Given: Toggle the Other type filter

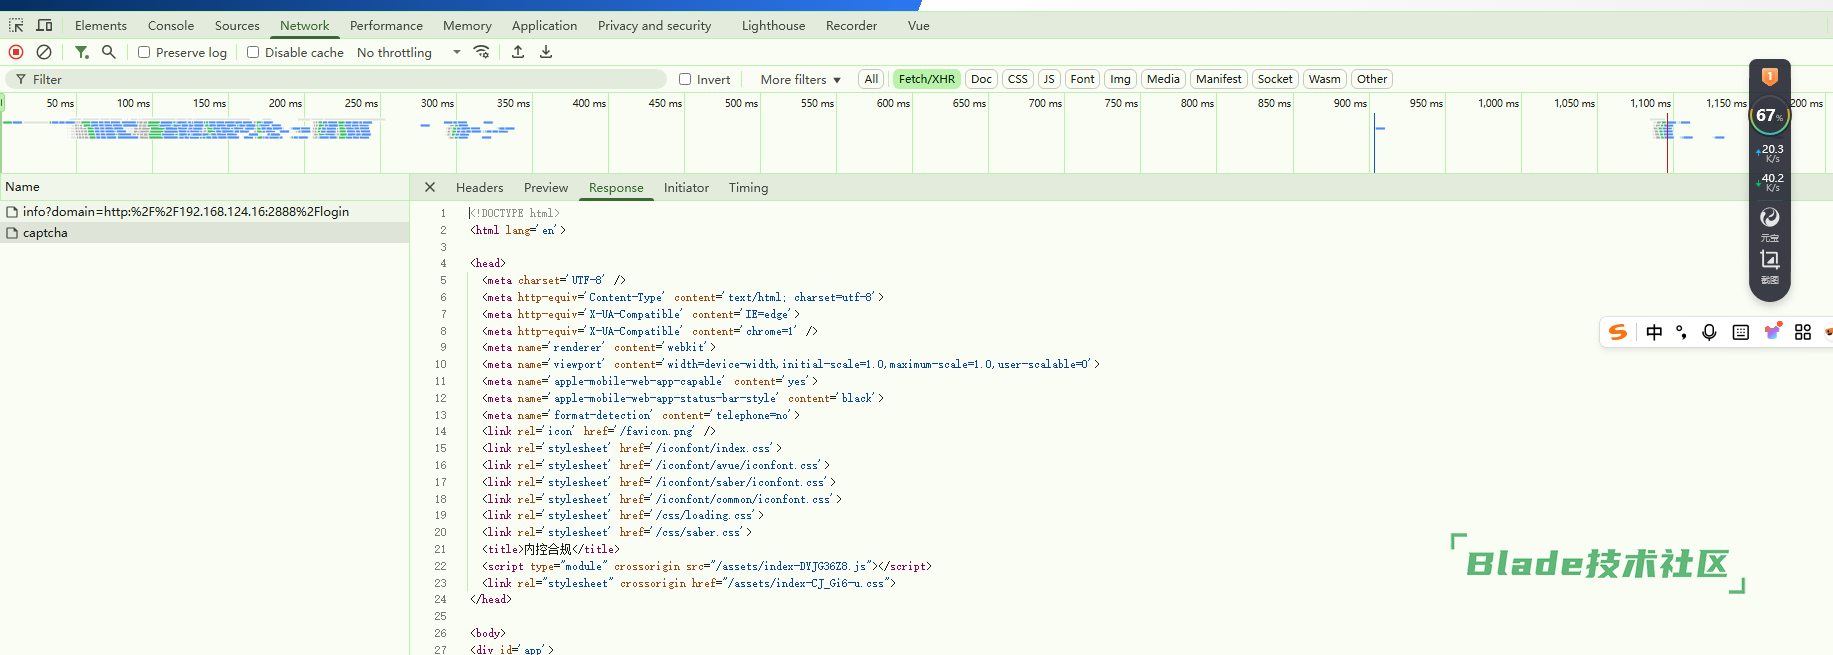Looking at the screenshot, I should [x=1372, y=79].
